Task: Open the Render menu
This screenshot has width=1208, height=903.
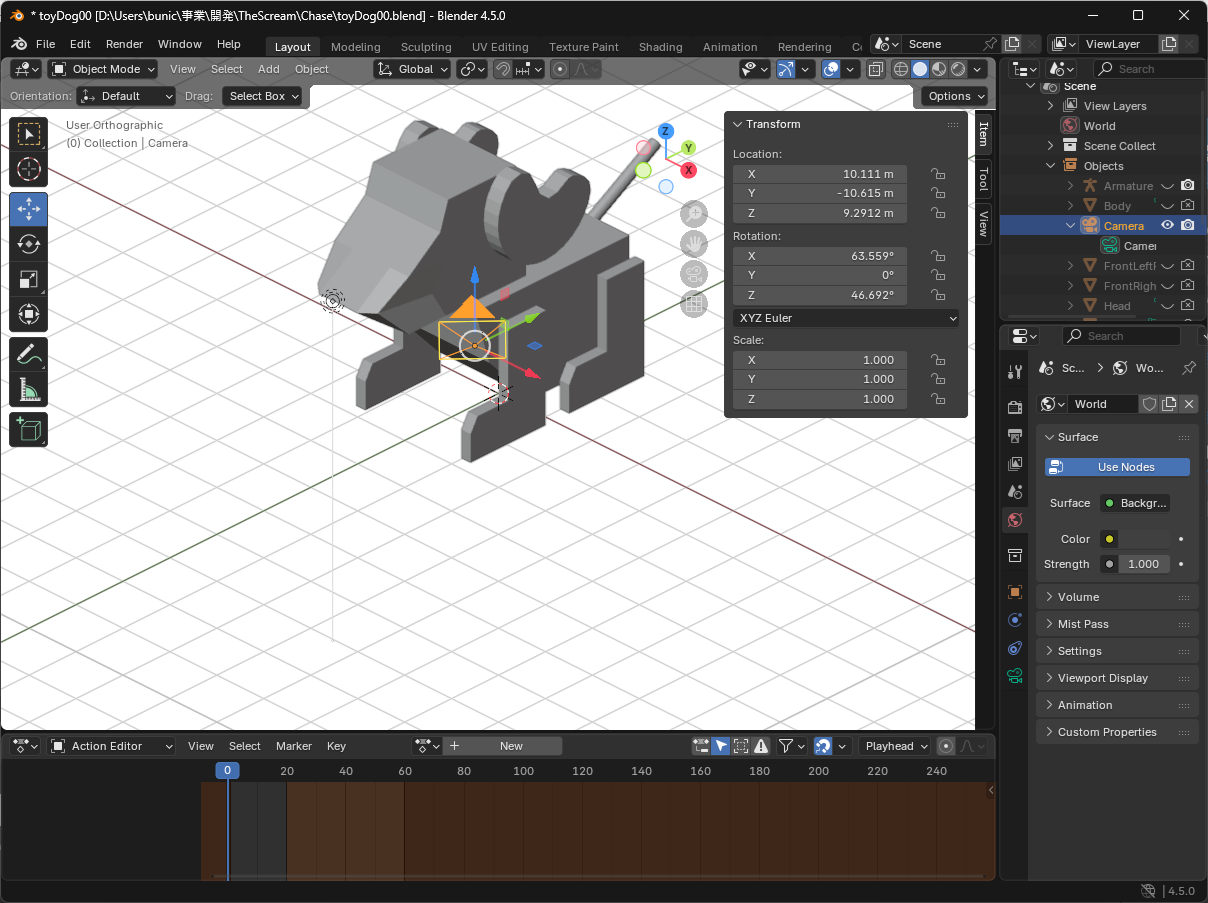Action: point(124,44)
